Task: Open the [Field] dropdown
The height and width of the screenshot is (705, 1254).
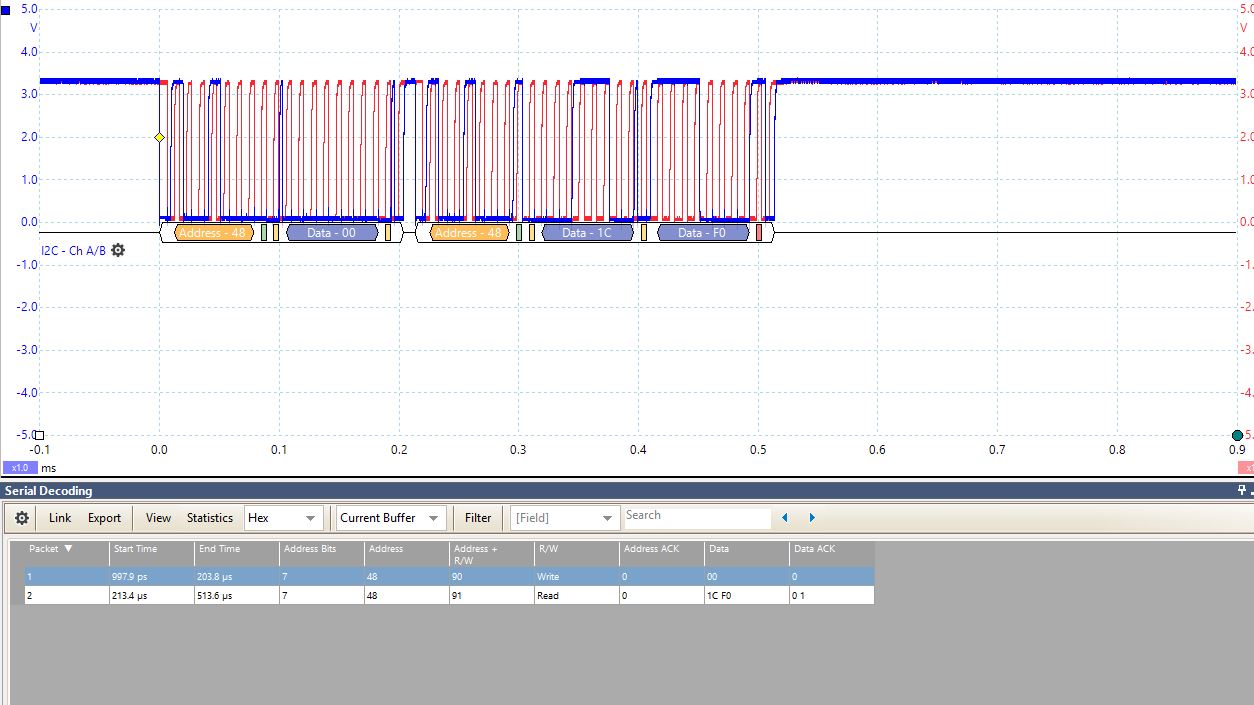Action: pyautogui.click(x=564, y=517)
